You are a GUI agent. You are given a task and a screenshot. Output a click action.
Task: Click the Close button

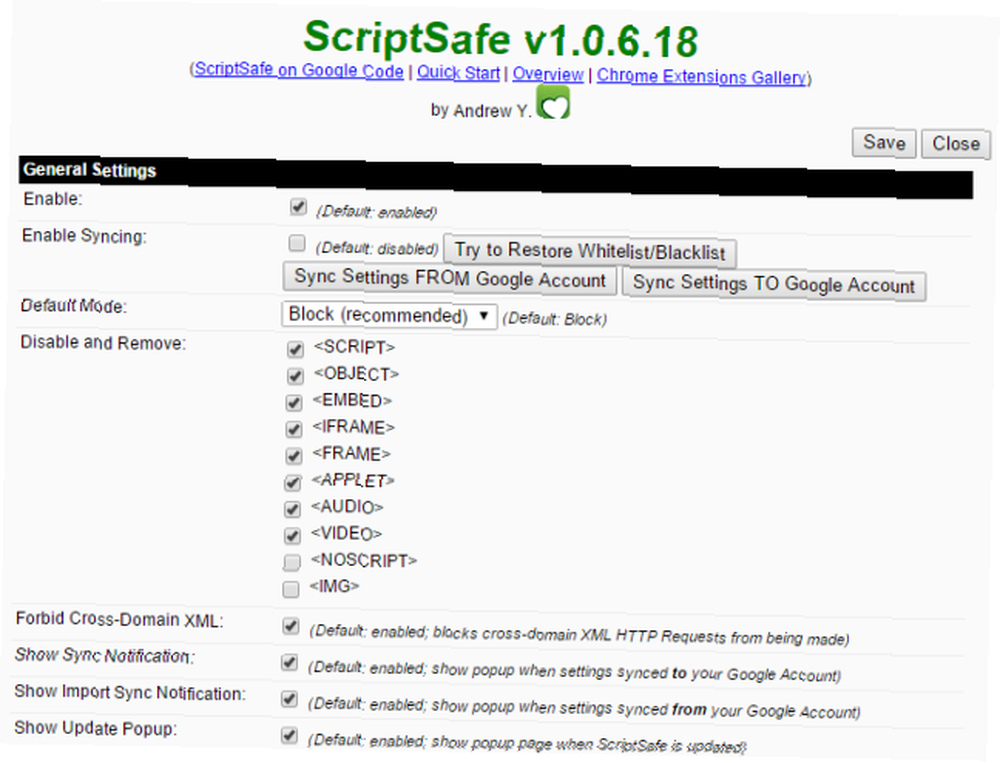tap(955, 144)
